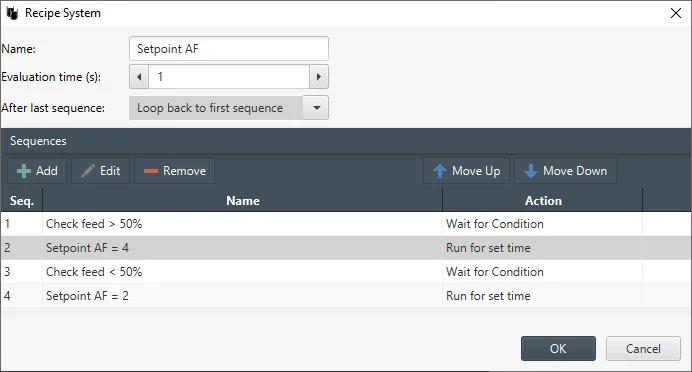The width and height of the screenshot is (692, 372).
Task: Click sequence number 2 cell
Action: [x=22, y=248]
